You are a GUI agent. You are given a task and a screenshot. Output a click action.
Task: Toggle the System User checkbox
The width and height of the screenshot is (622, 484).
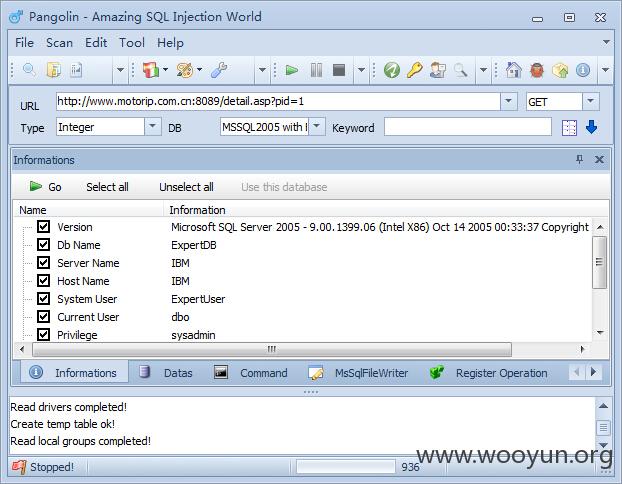tap(43, 298)
